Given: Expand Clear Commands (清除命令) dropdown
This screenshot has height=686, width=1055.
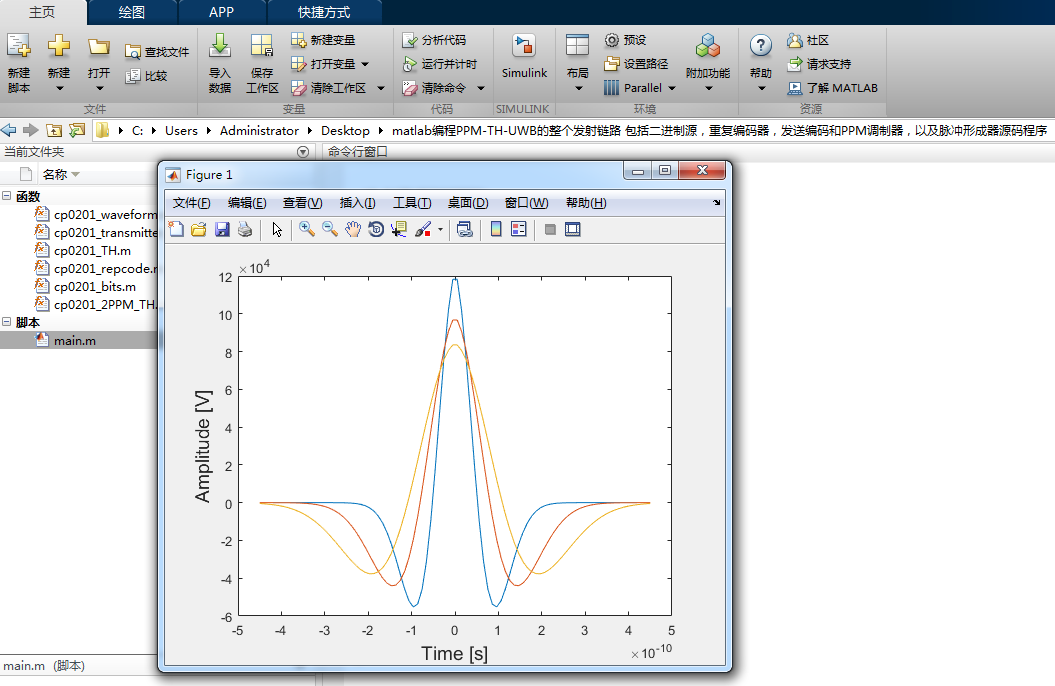Looking at the screenshot, I should tap(481, 88).
